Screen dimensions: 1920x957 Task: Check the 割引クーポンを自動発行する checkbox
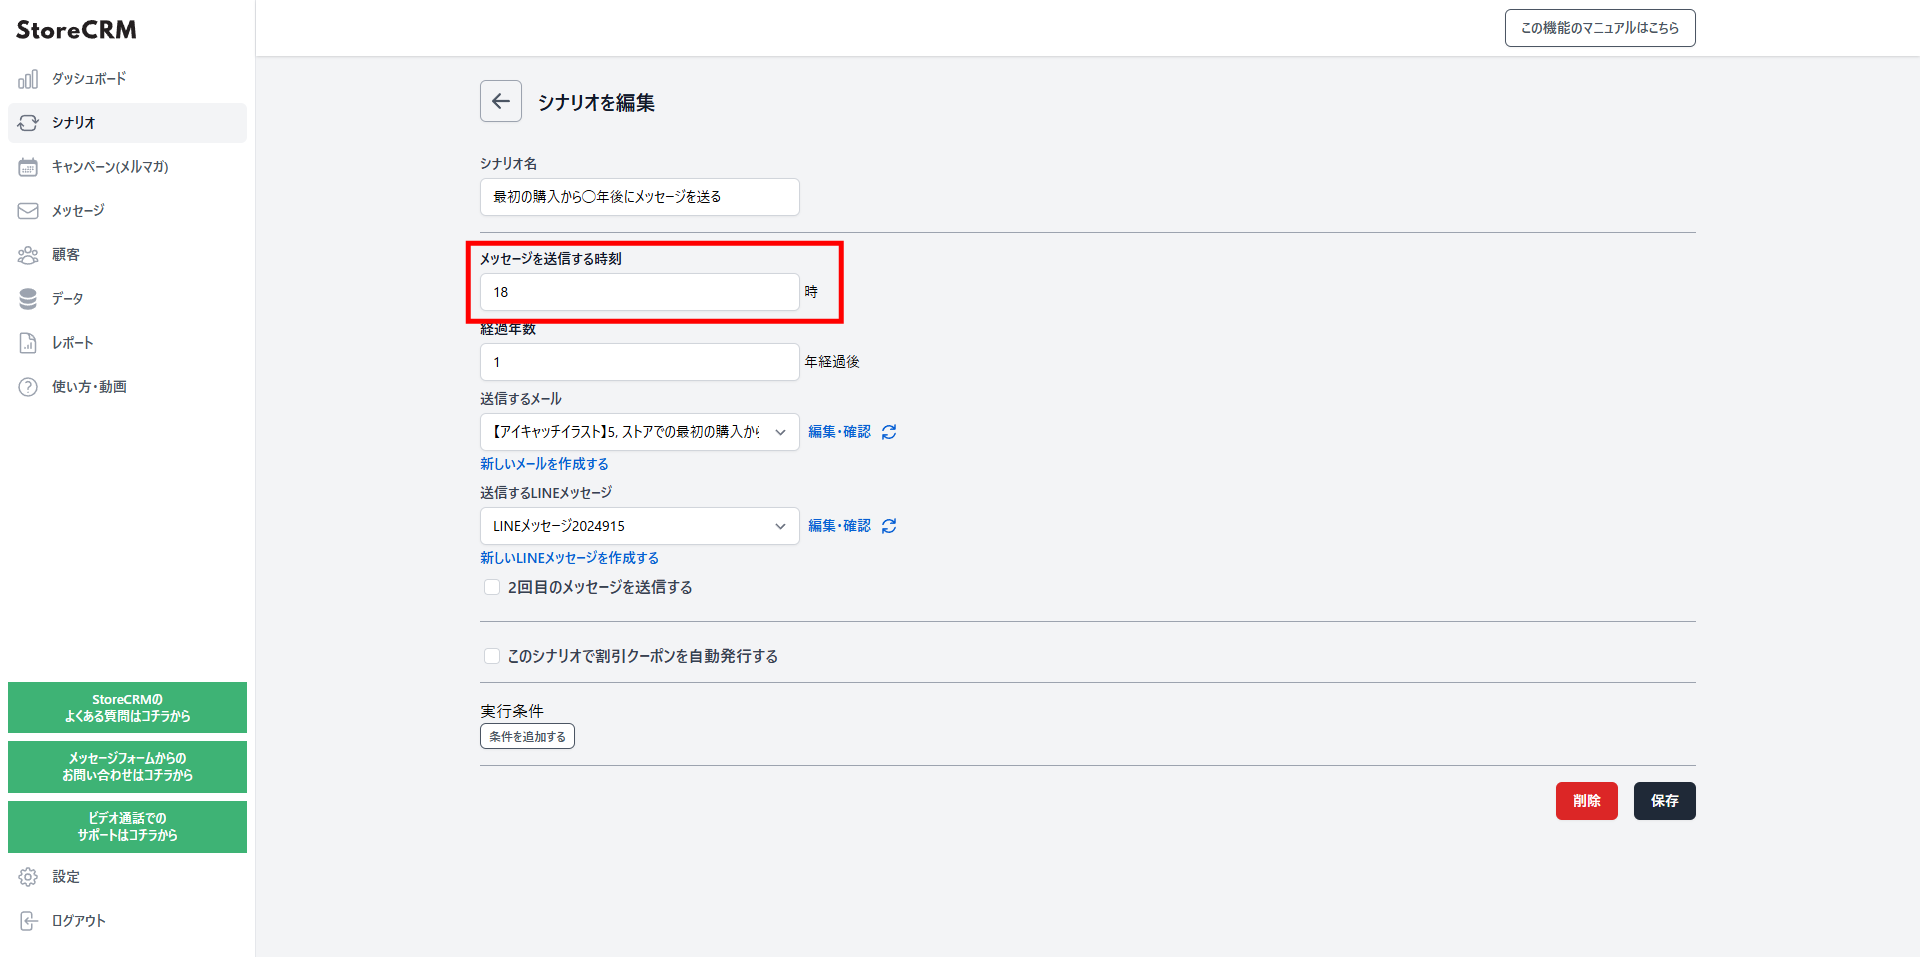pyautogui.click(x=492, y=656)
